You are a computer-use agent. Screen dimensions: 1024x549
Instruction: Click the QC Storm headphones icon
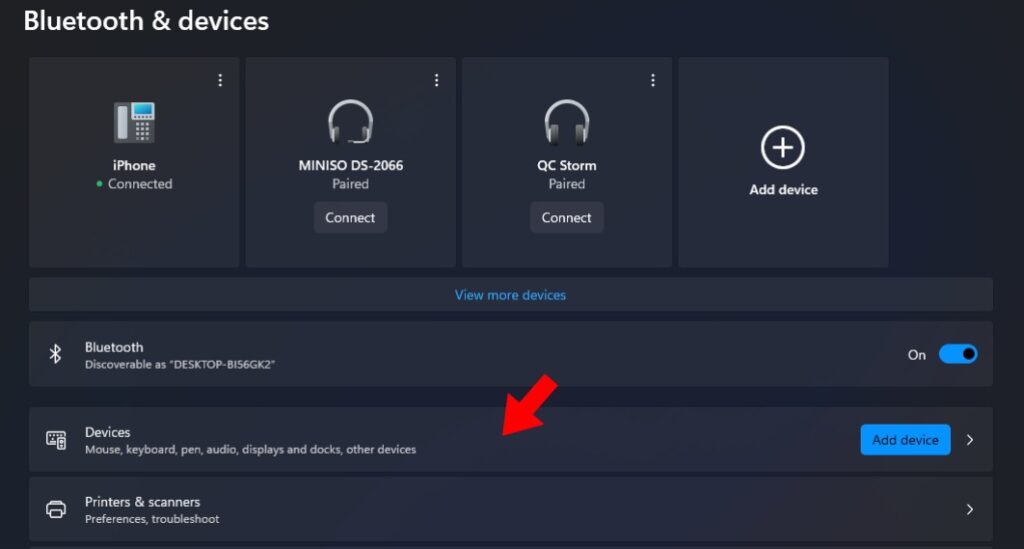coord(567,121)
